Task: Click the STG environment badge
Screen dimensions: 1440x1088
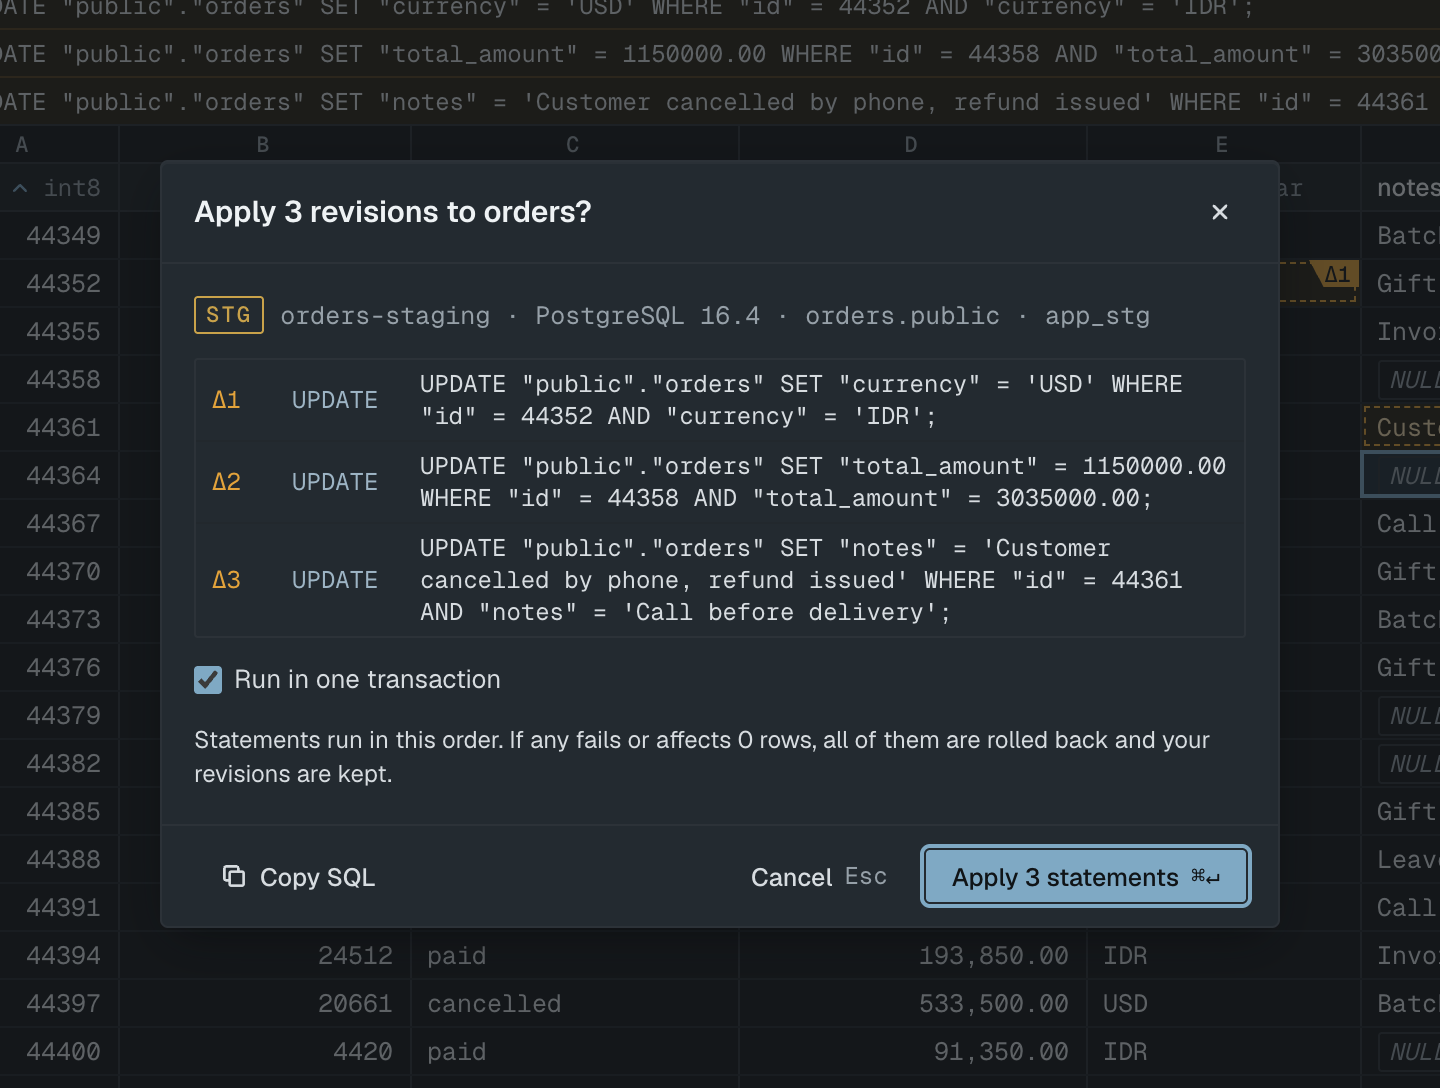Action: 229,315
